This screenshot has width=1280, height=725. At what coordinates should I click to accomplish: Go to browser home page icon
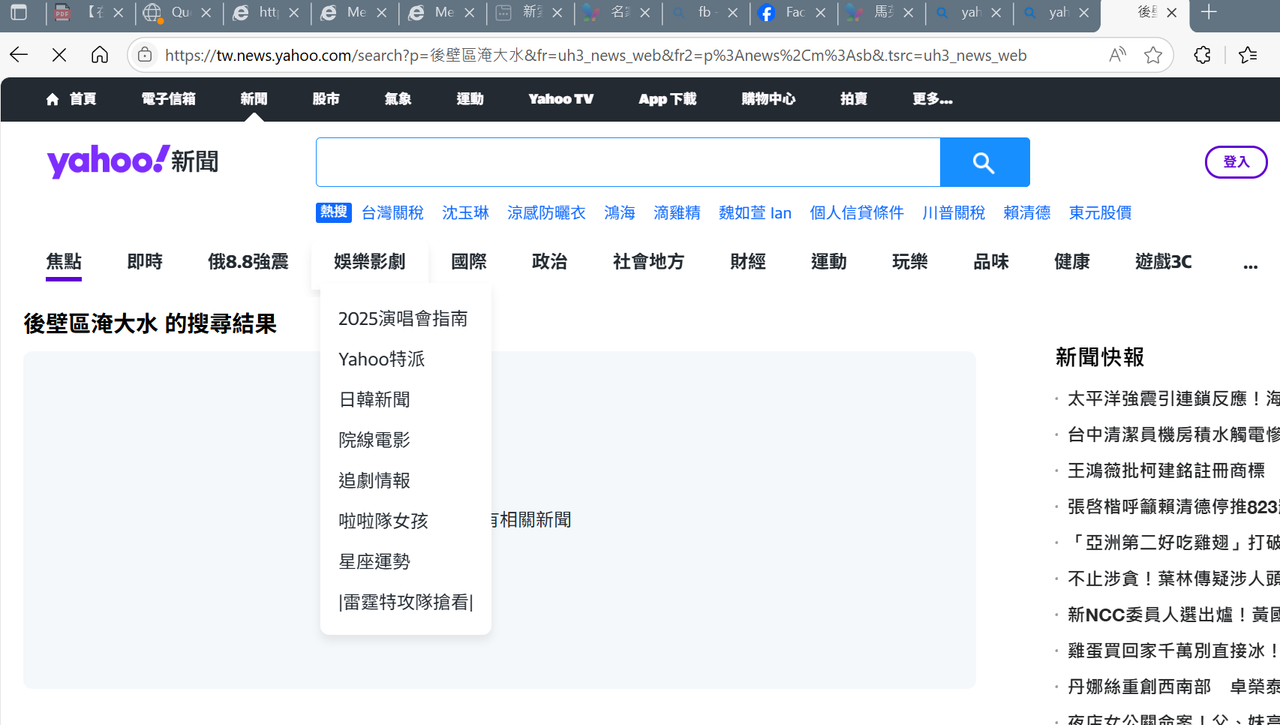[99, 55]
